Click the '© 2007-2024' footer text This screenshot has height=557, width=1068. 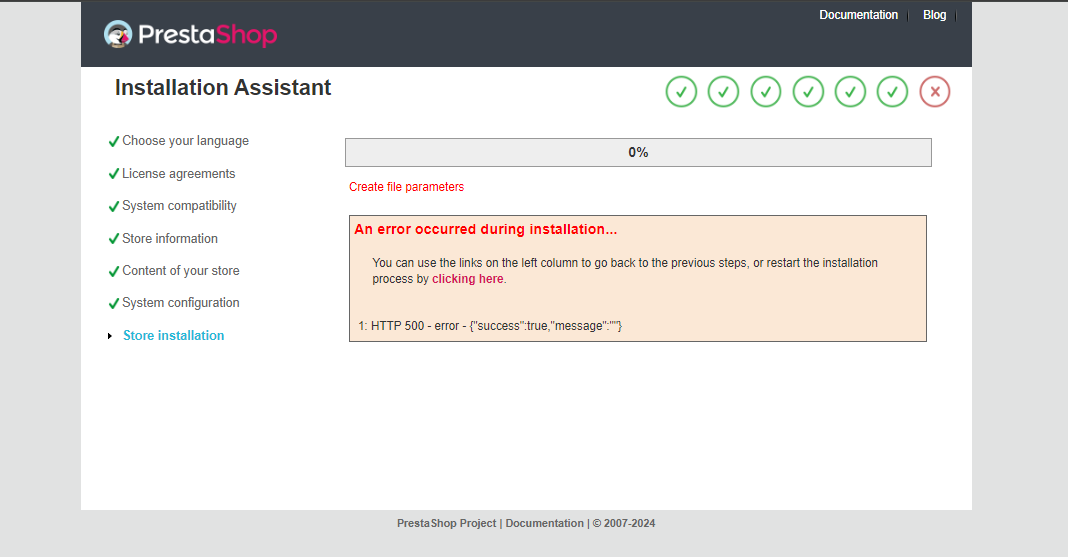pyautogui.click(x=623, y=523)
